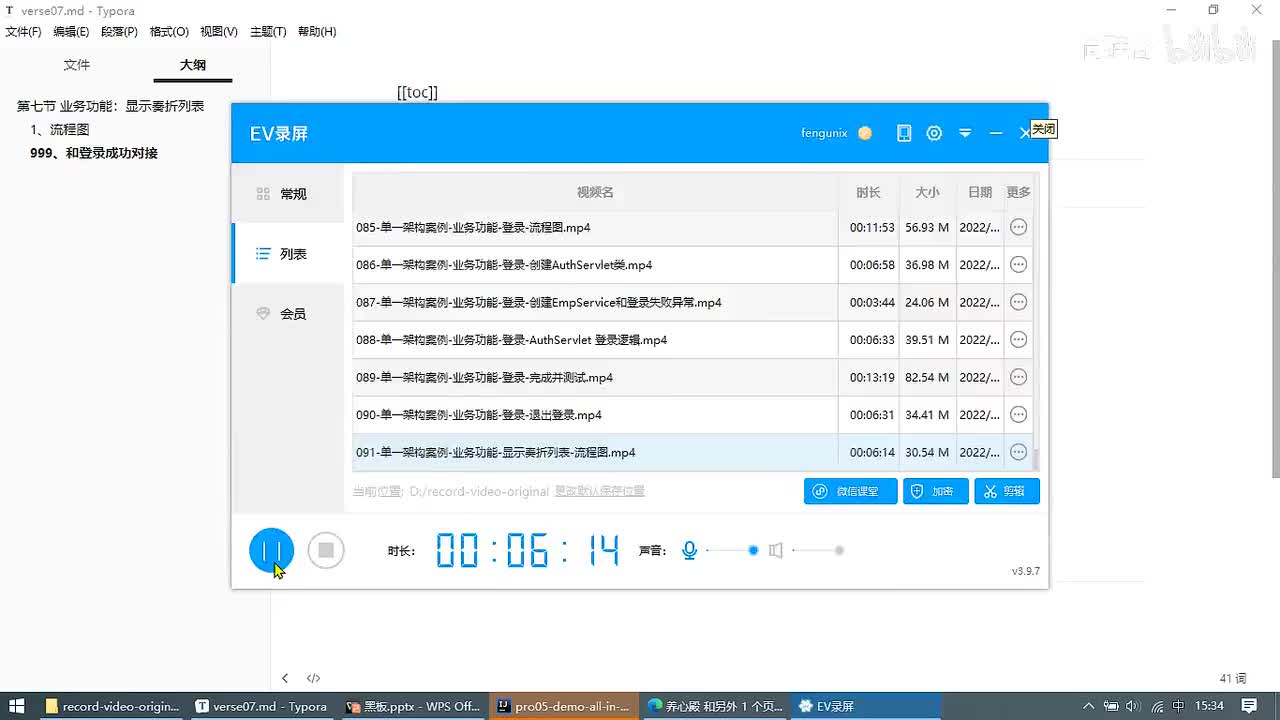
Task: Click the fengunix user coin icon
Action: 865,133
